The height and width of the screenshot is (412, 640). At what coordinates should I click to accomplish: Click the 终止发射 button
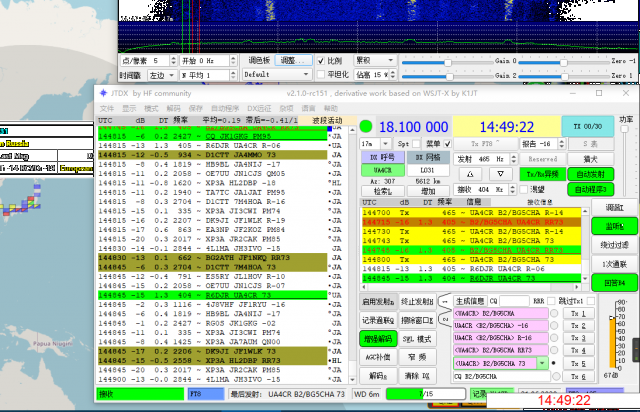[417, 302]
